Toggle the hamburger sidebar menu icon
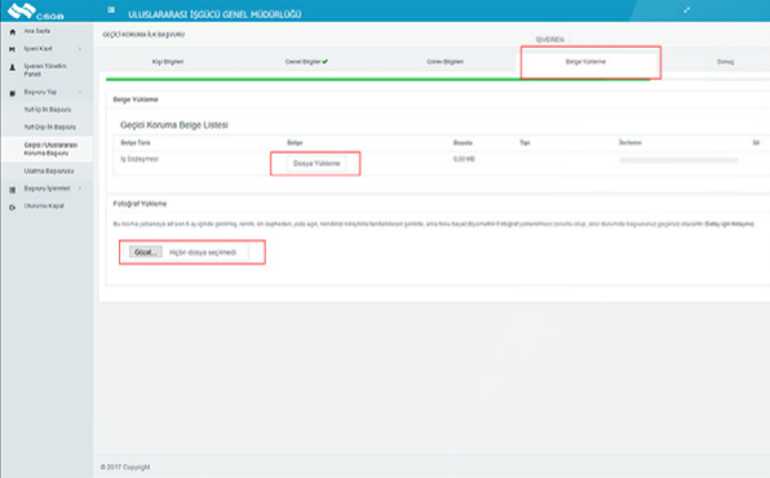770x478 pixels. click(x=110, y=11)
